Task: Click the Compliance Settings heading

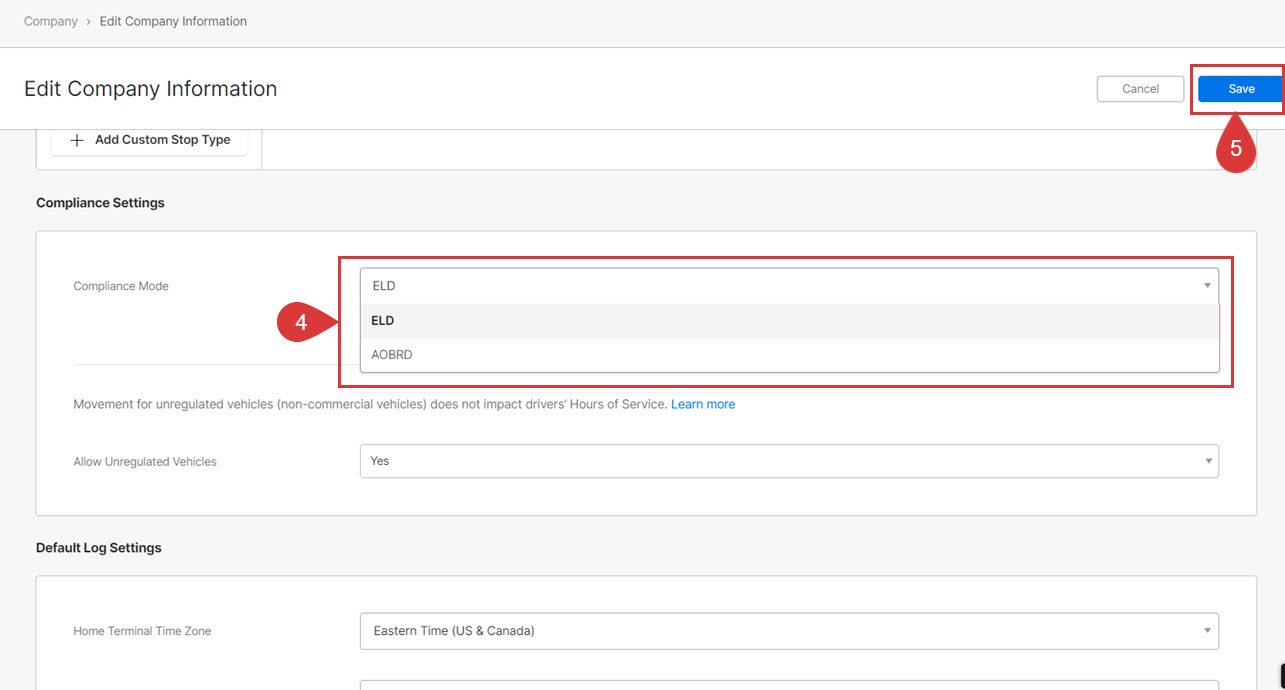Action: (x=100, y=203)
